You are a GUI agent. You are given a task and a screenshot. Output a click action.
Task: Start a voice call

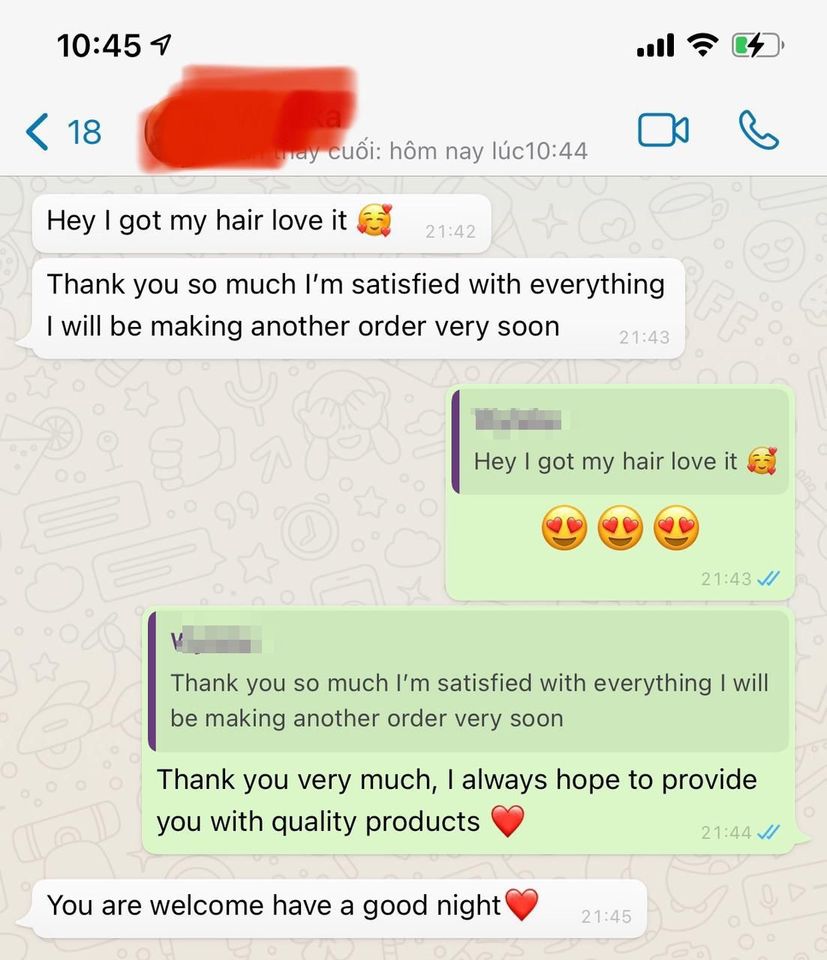coord(758,130)
